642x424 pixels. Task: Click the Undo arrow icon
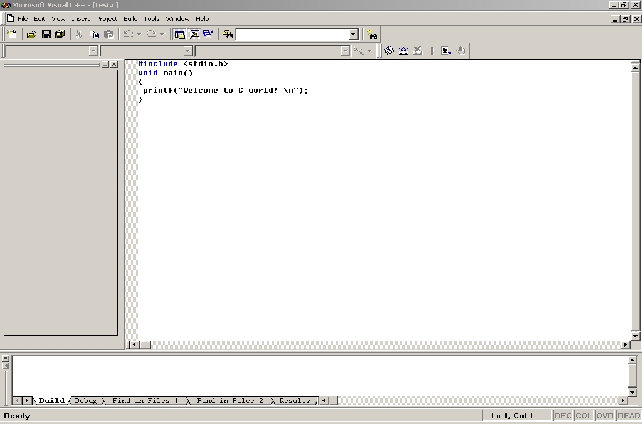click(128, 34)
